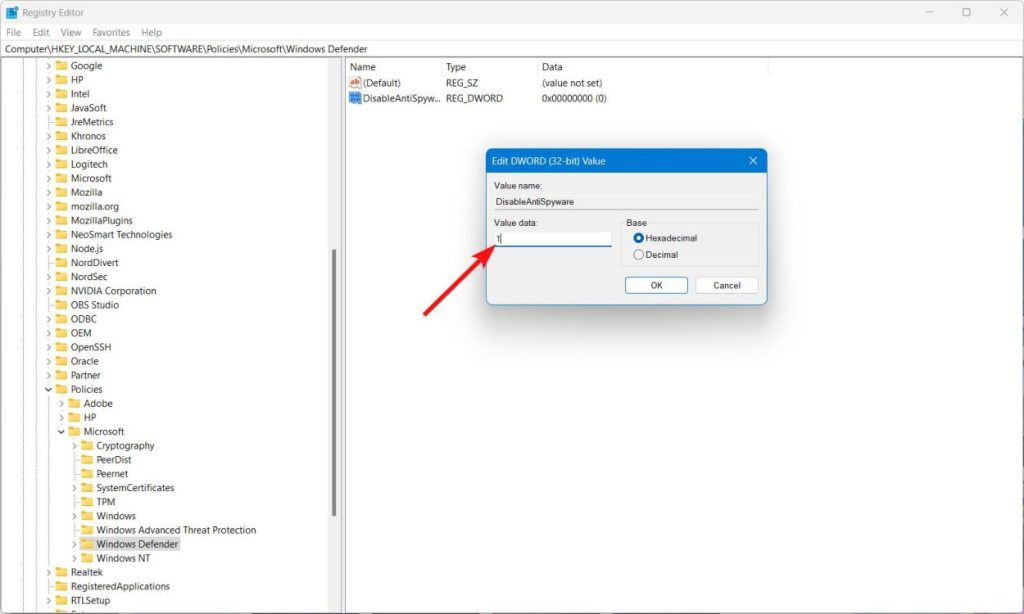The image size is (1024, 614).
Task: Click the Value data input field
Action: [552, 239]
